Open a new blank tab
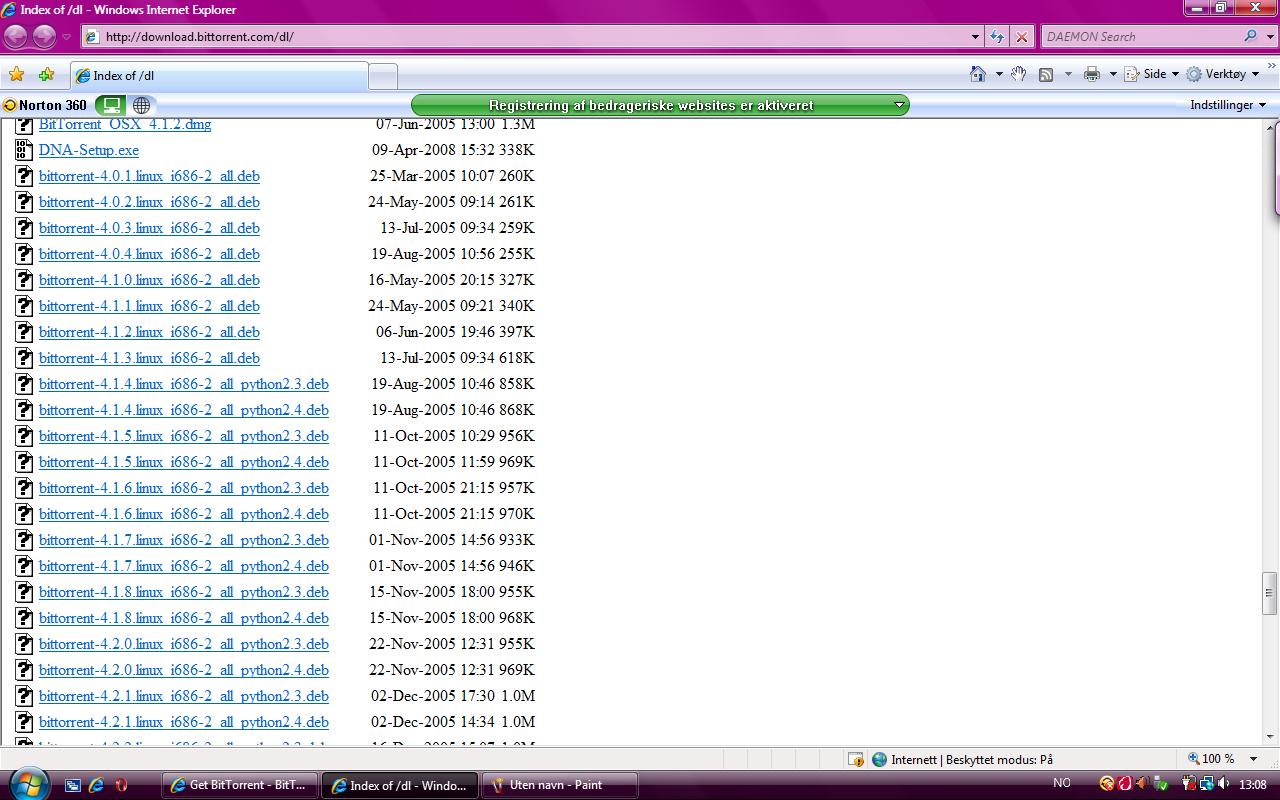1280x800 pixels. tap(383, 76)
